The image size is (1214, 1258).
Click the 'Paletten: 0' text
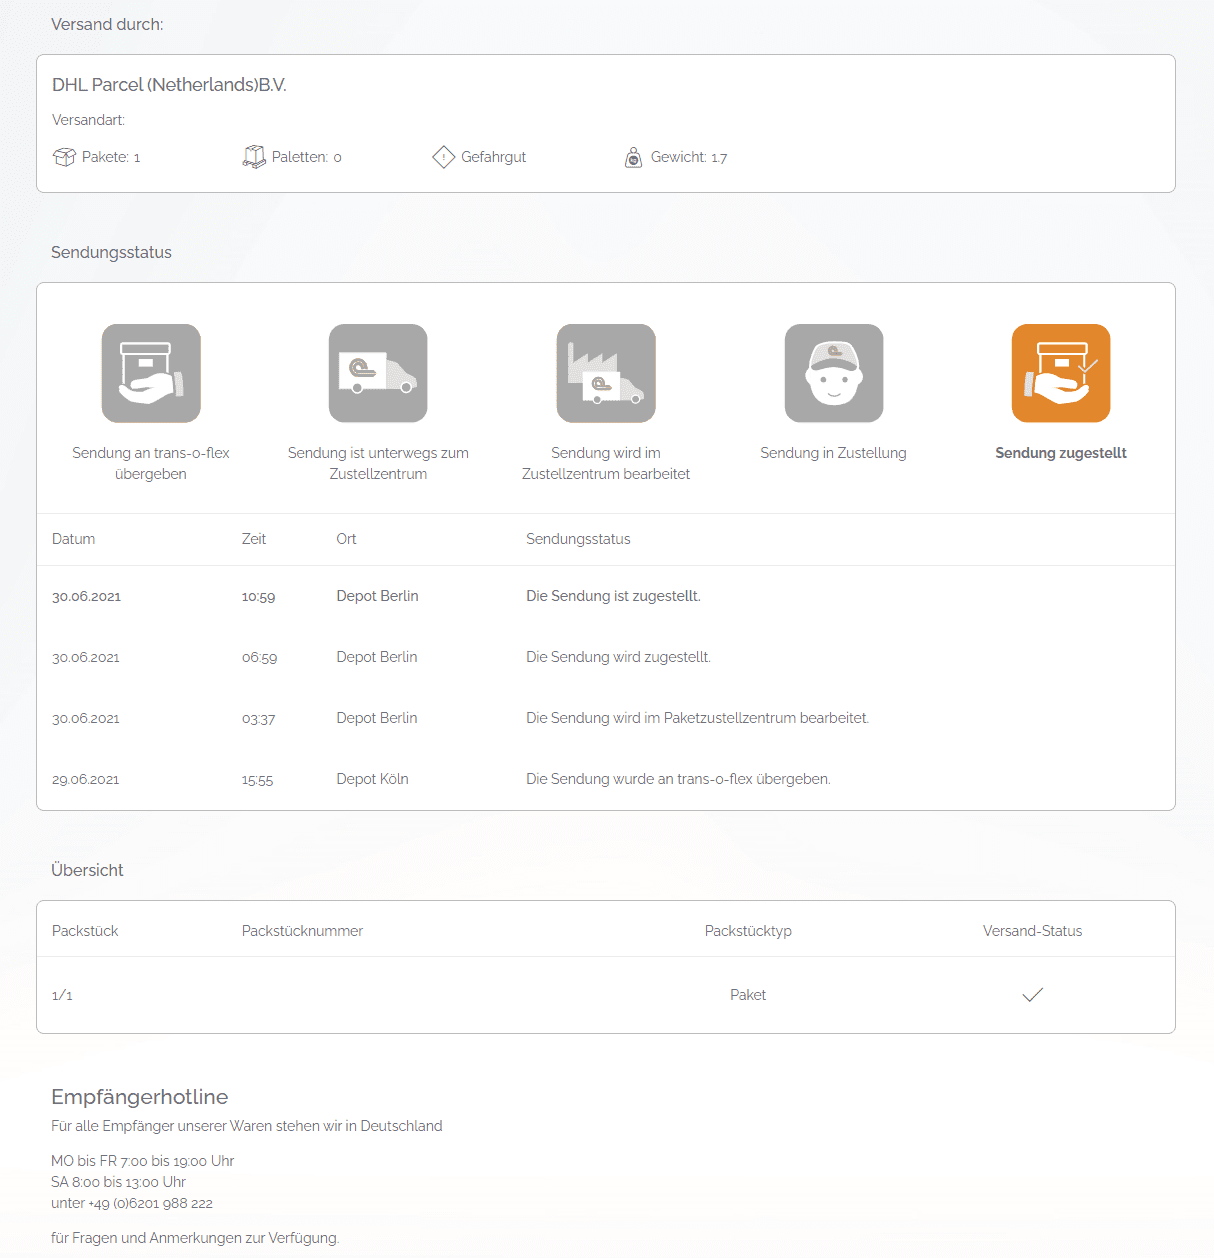tap(307, 157)
